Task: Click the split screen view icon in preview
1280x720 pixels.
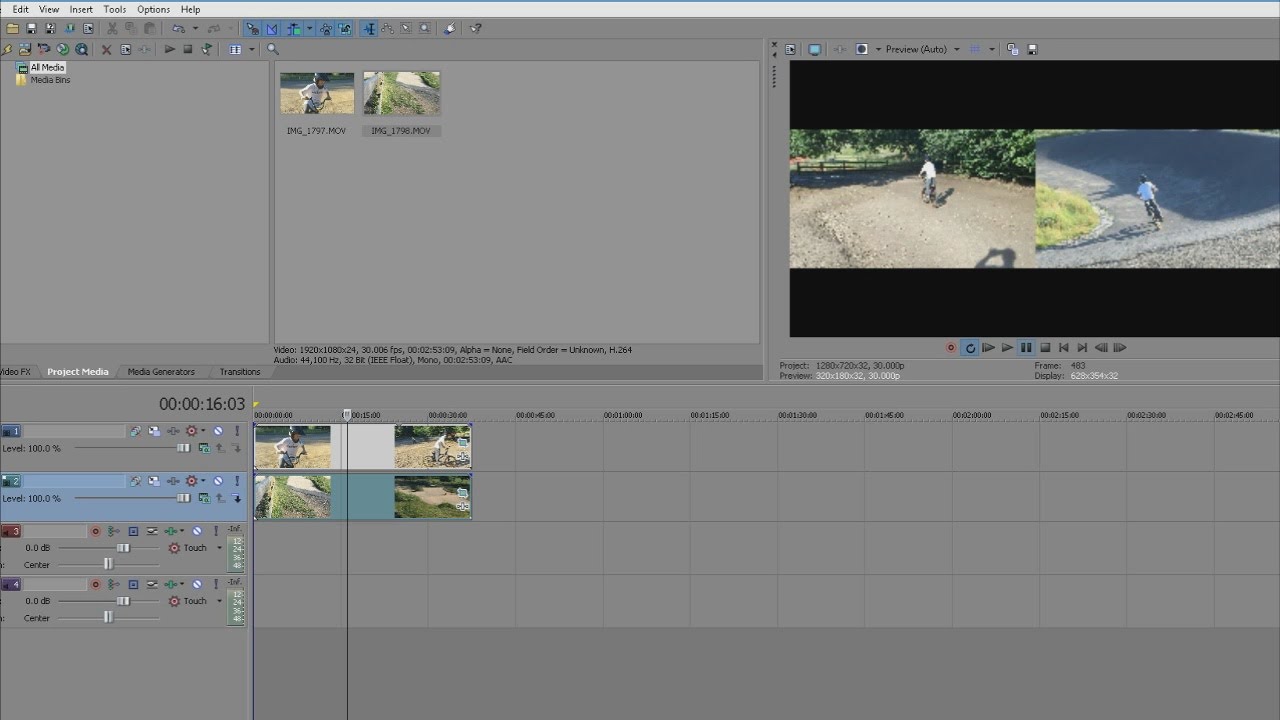Action: (x=862, y=49)
